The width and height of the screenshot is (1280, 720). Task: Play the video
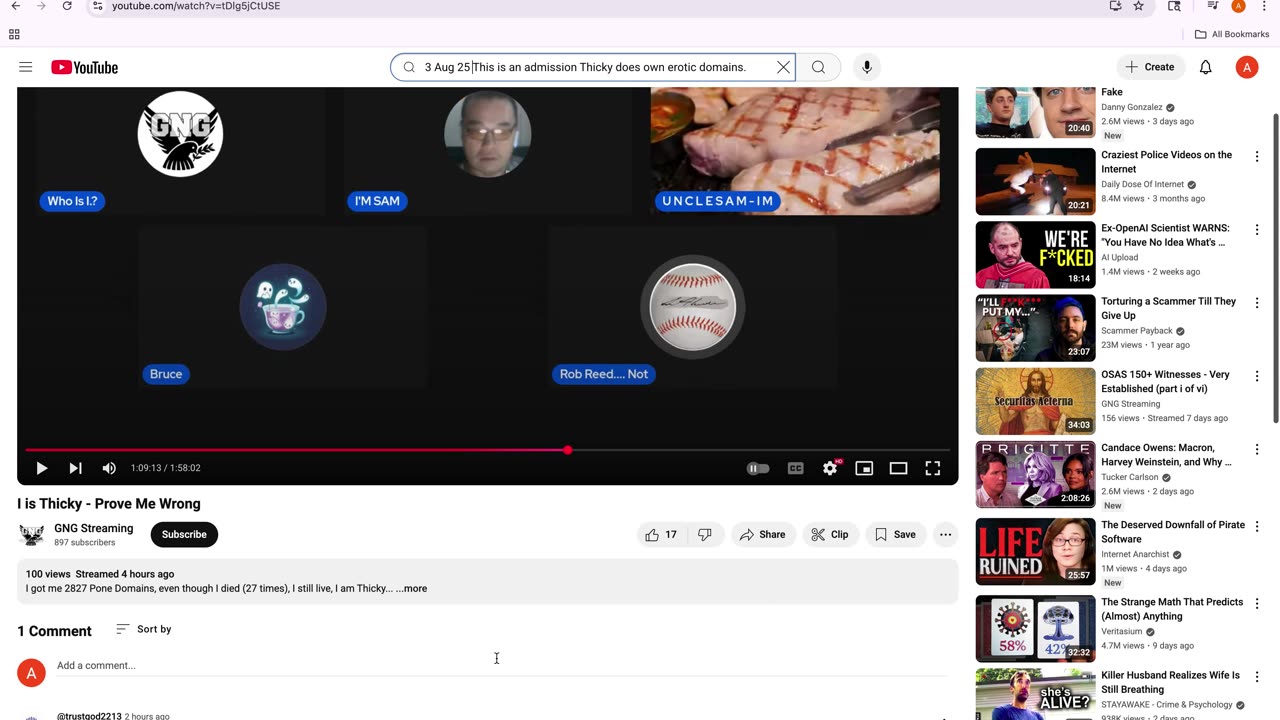(x=41, y=468)
